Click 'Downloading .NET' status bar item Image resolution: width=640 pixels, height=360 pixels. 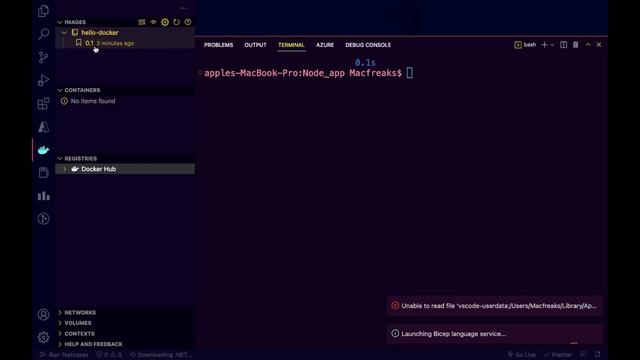tap(160, 355)
